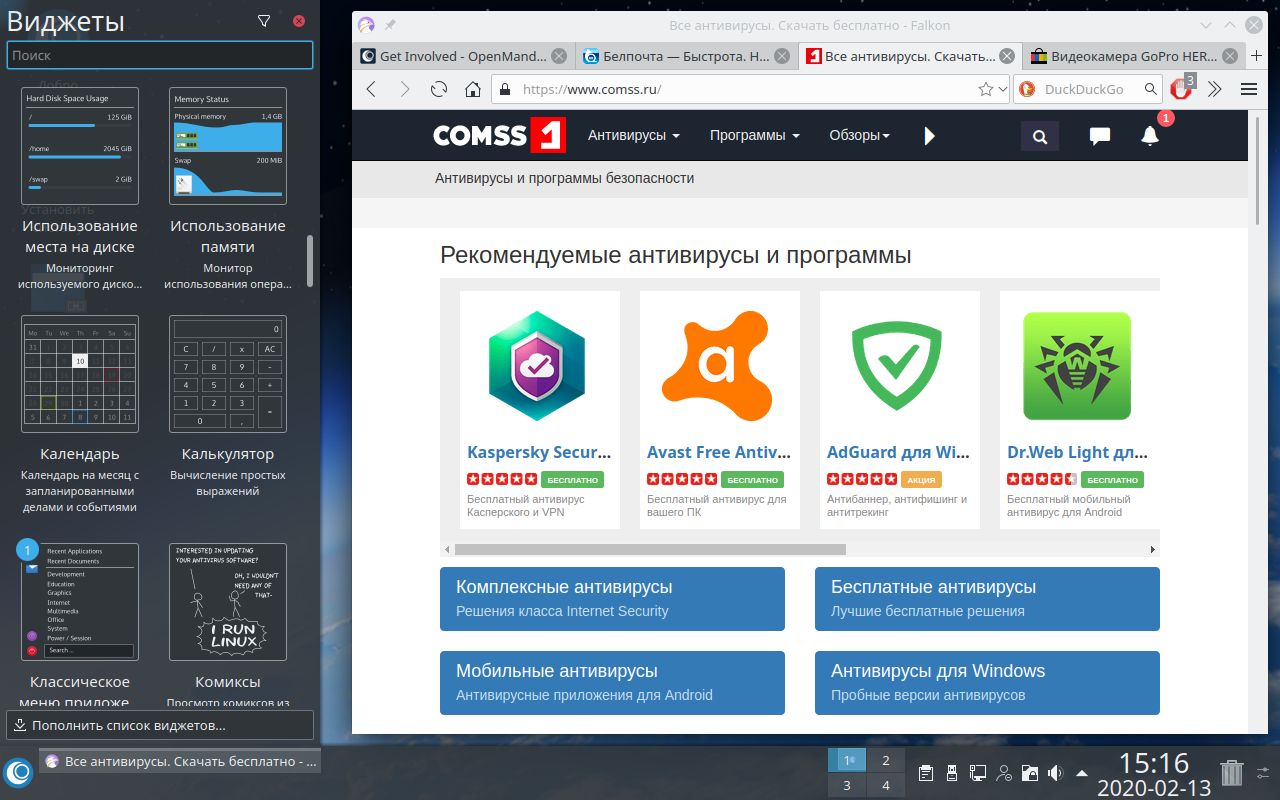
Task: Go forward in browser history
Action: [x=405, y=89]
